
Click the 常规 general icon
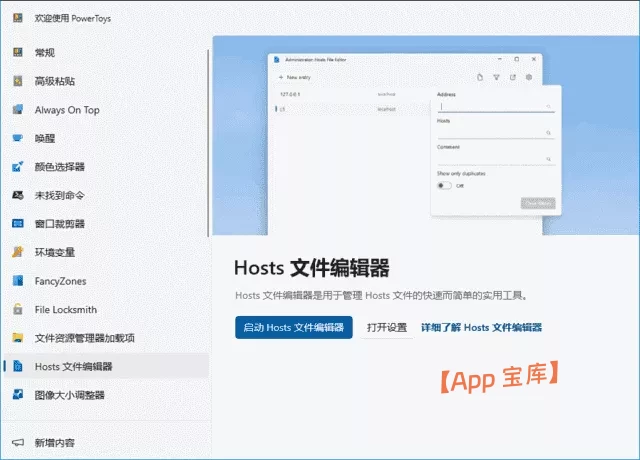coord(18,52)
